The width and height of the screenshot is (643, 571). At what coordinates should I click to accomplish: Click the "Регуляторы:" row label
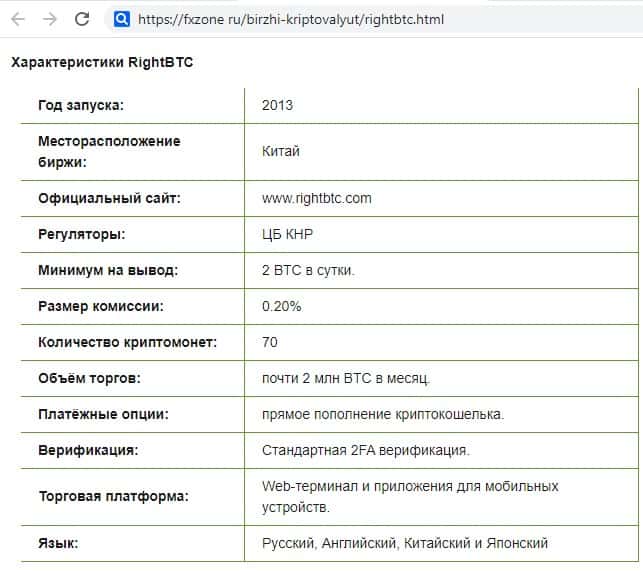(x=81, y=234)
